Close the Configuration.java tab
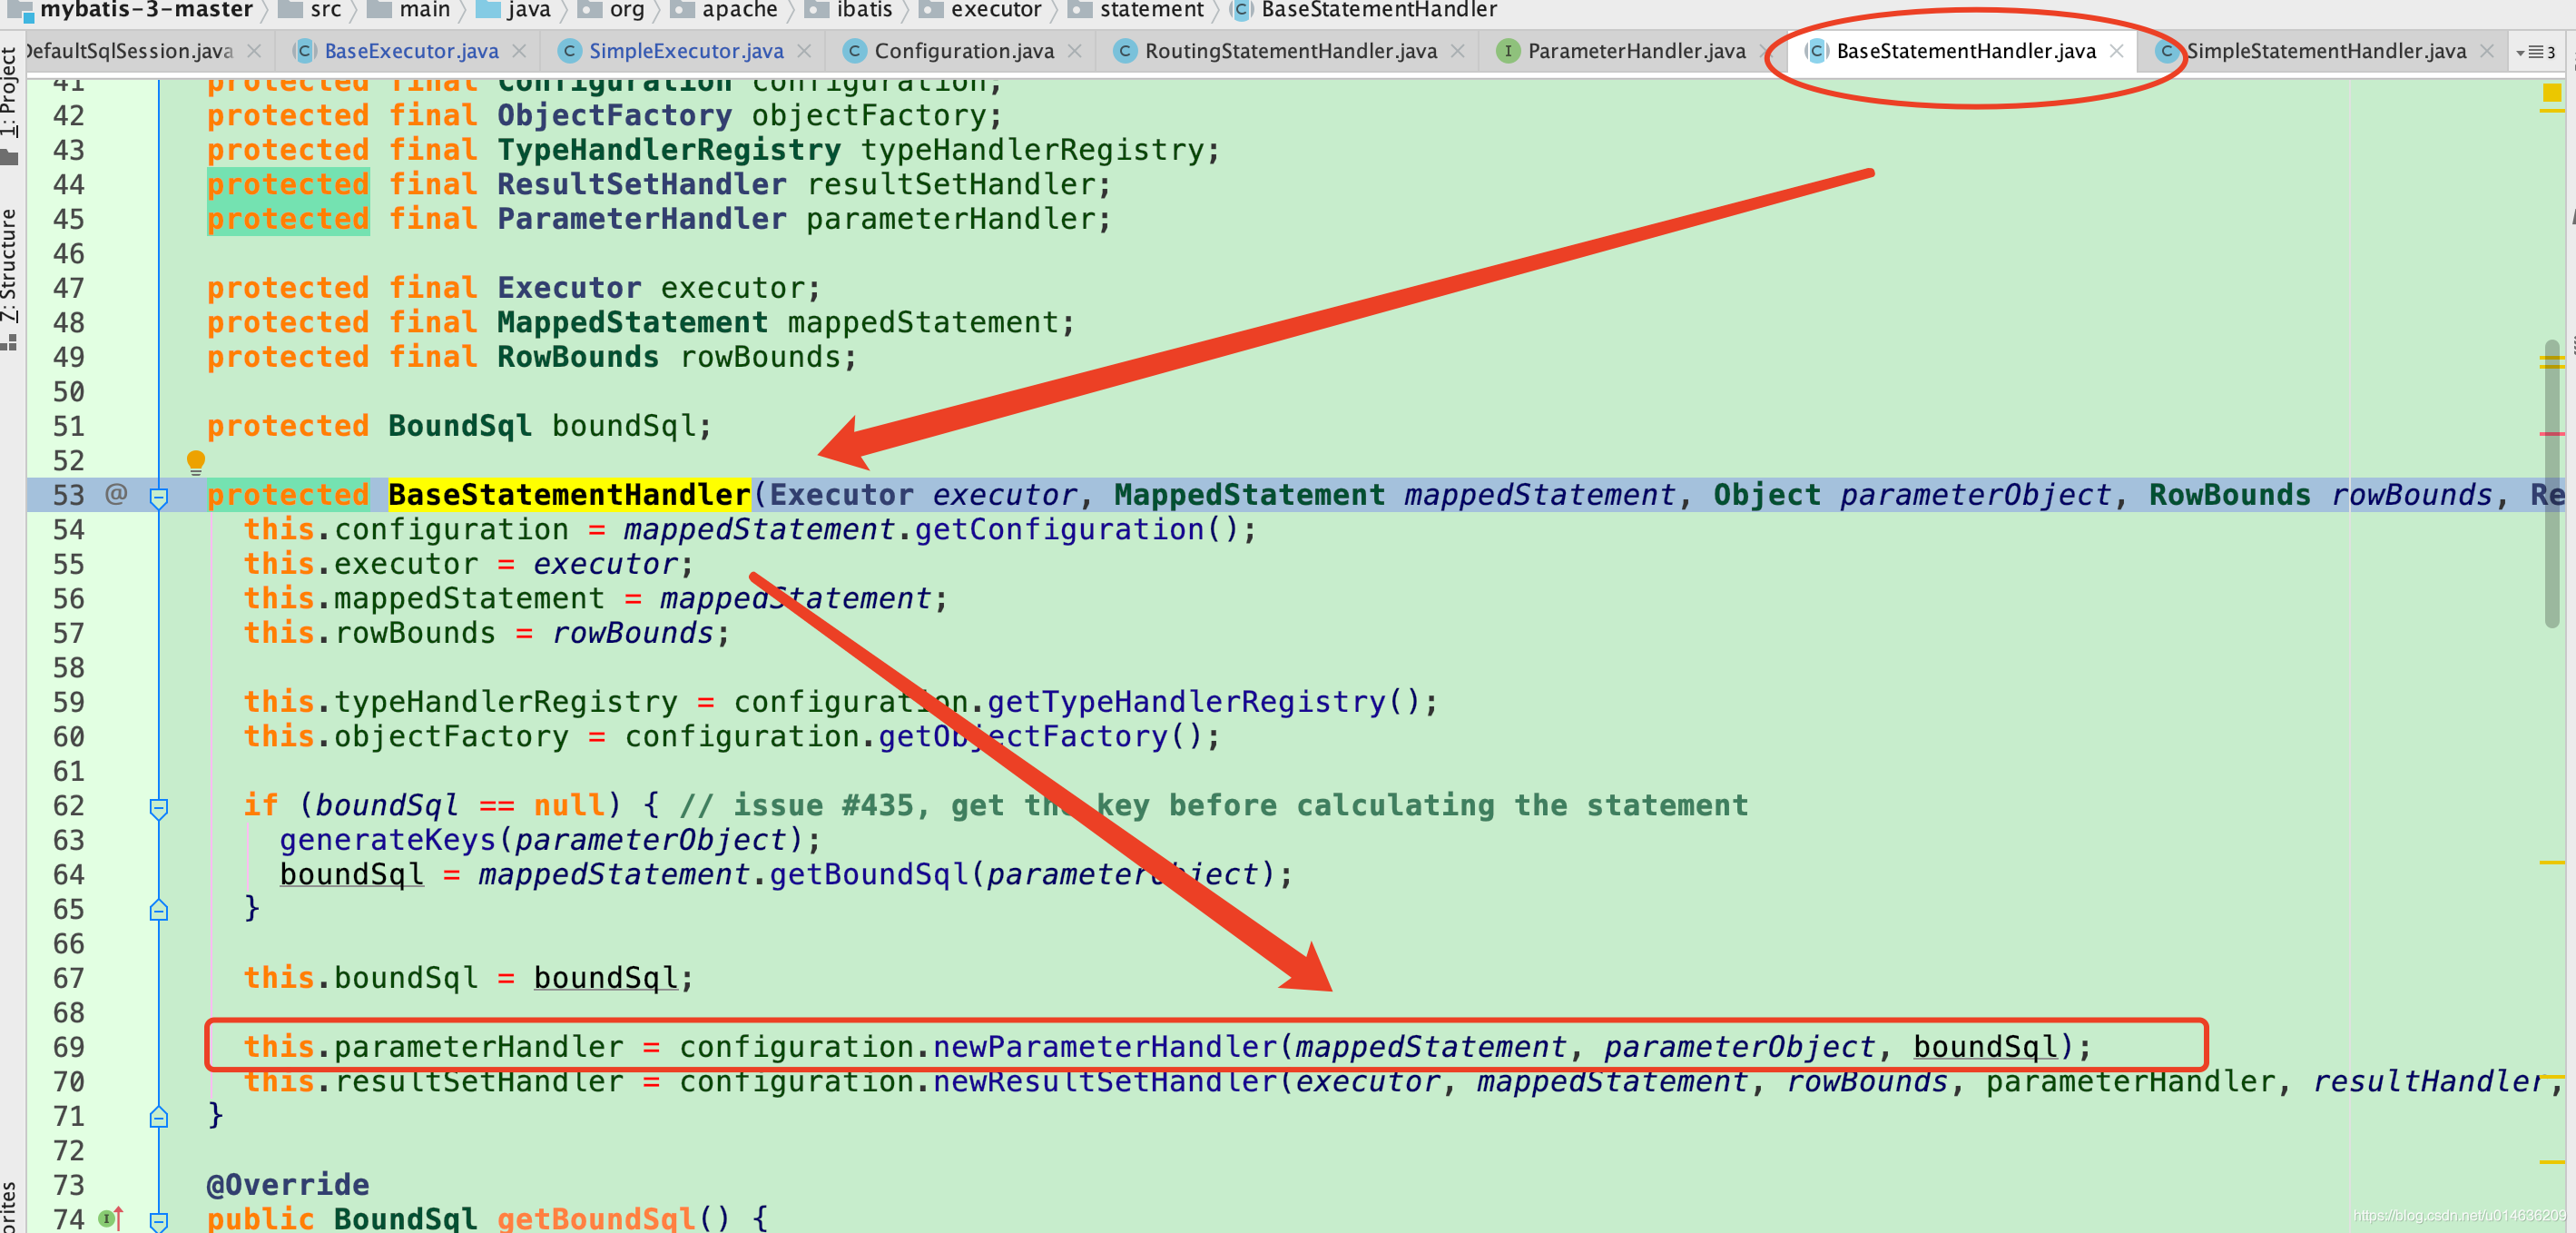 click(x=1075, y=51)
